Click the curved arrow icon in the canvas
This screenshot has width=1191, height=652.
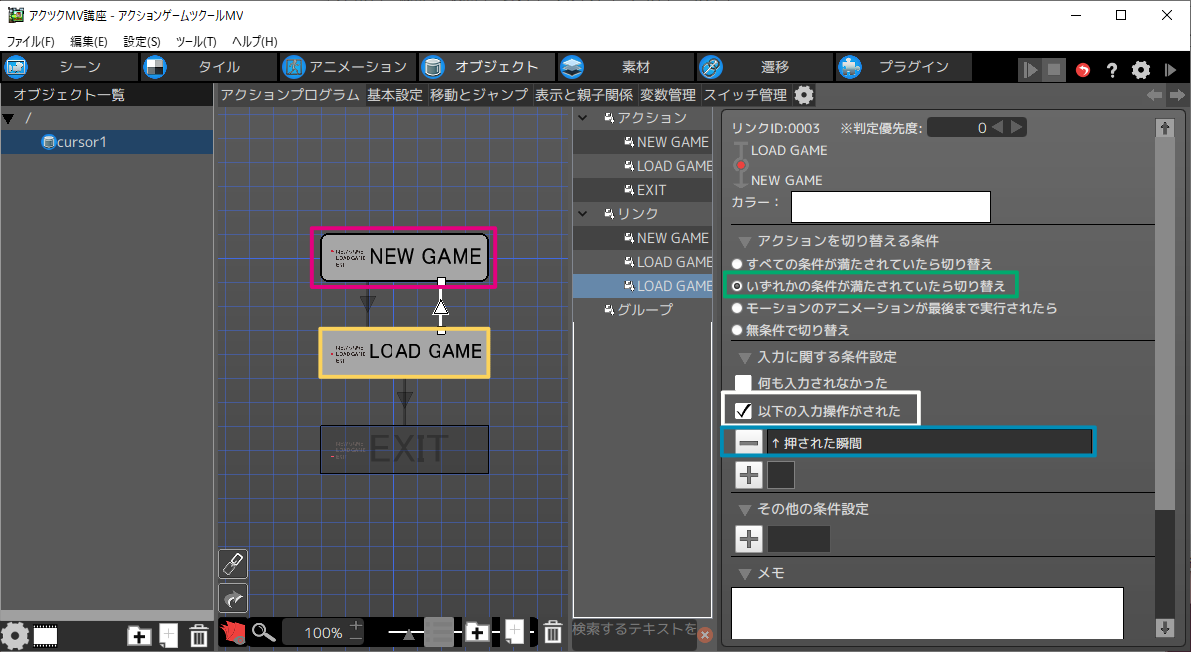(233, 599)
